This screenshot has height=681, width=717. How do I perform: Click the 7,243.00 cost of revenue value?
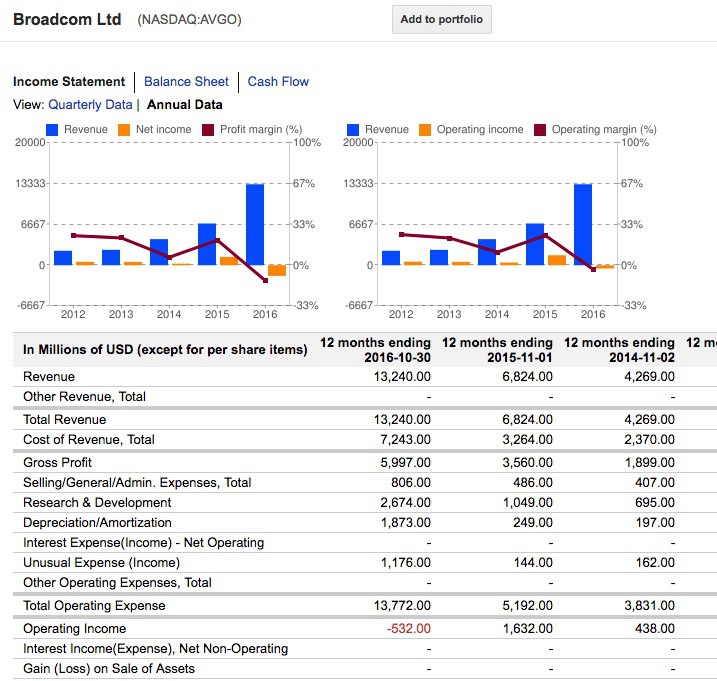406,440
